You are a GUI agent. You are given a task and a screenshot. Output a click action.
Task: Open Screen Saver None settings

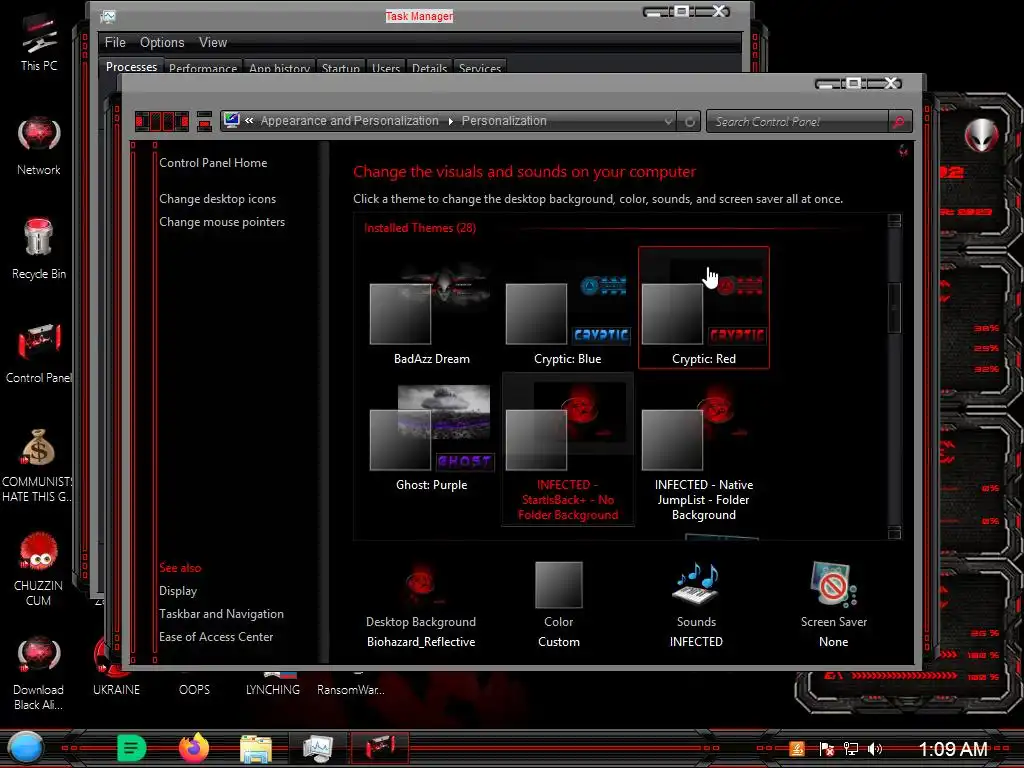834,604
